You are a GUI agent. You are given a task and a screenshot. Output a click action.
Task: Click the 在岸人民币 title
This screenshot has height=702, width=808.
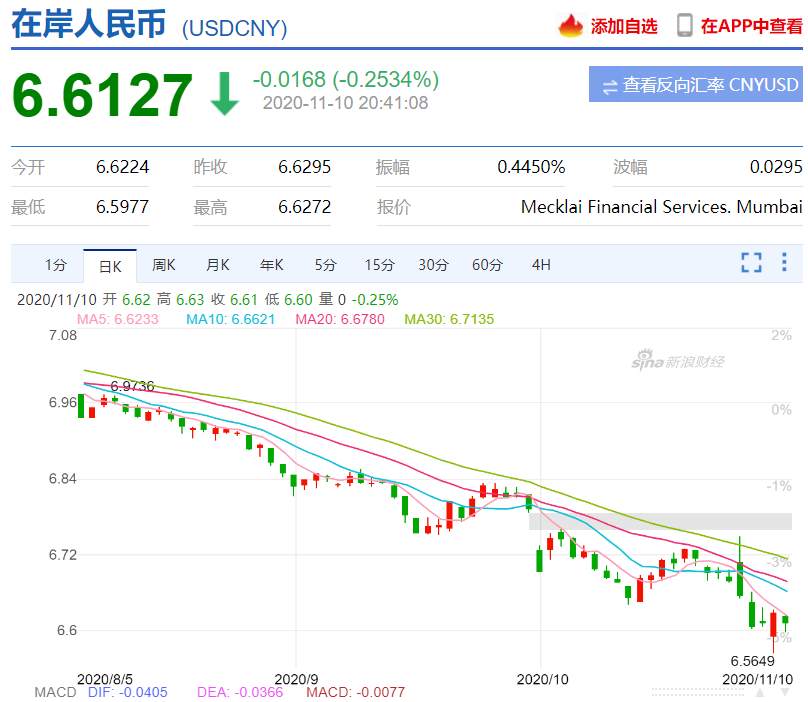(89, 24)
